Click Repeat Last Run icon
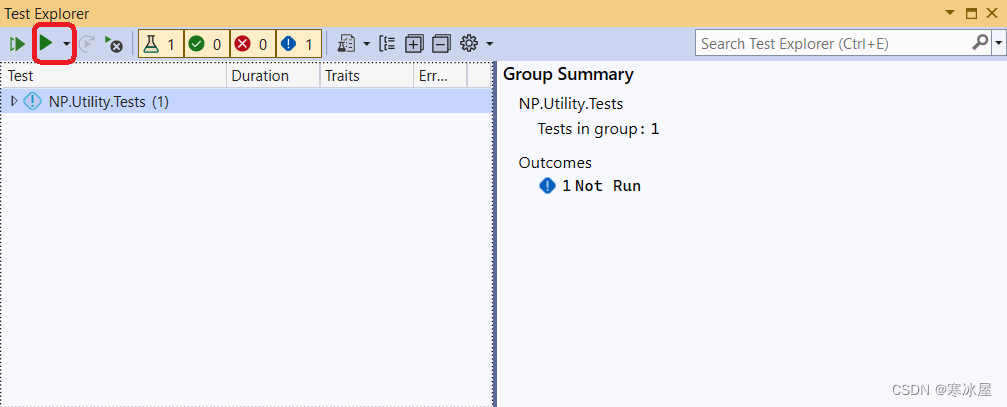This screenshot has height=407, width=1007. (x=87, y=44)
